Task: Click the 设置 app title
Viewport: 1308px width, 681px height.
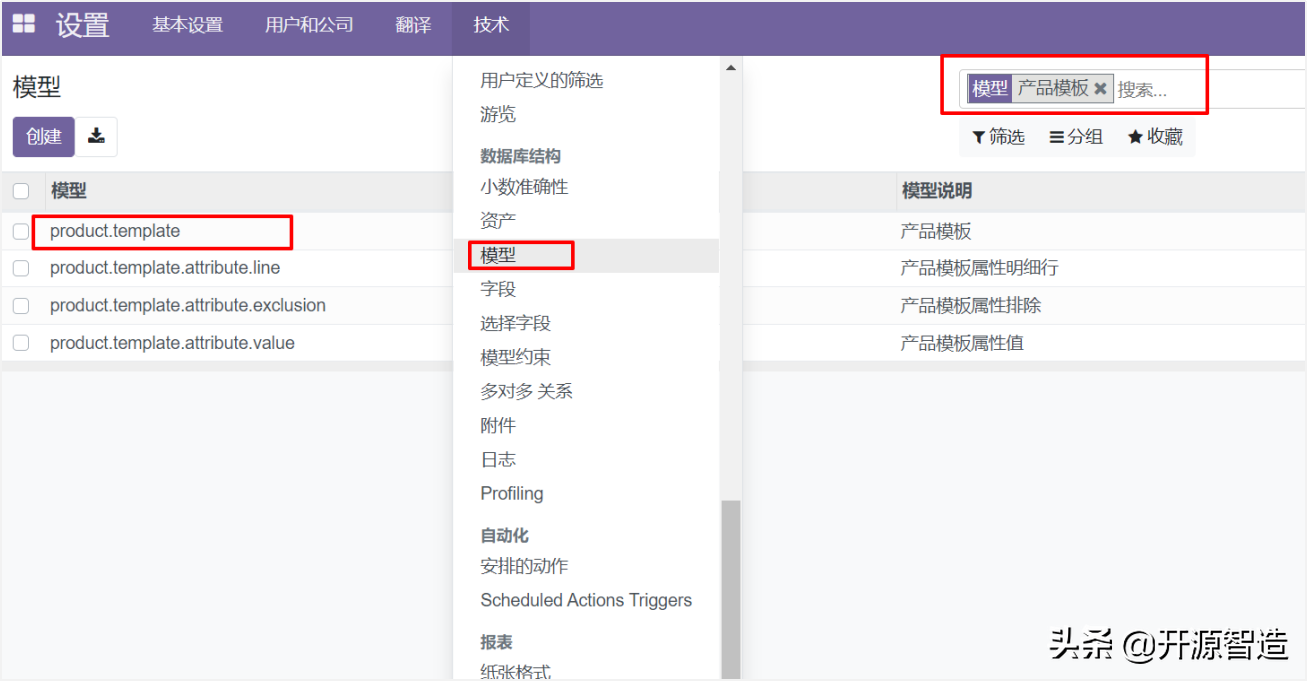Action: tap(83, 25)
